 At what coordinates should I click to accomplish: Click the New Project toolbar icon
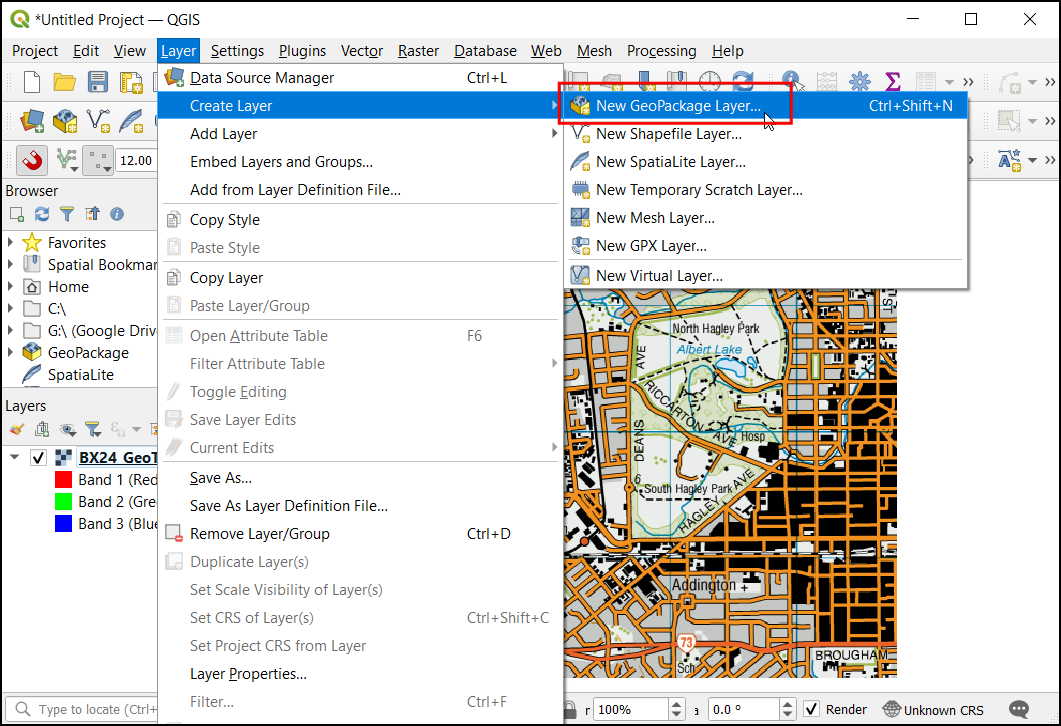click(x=31, y=82)
